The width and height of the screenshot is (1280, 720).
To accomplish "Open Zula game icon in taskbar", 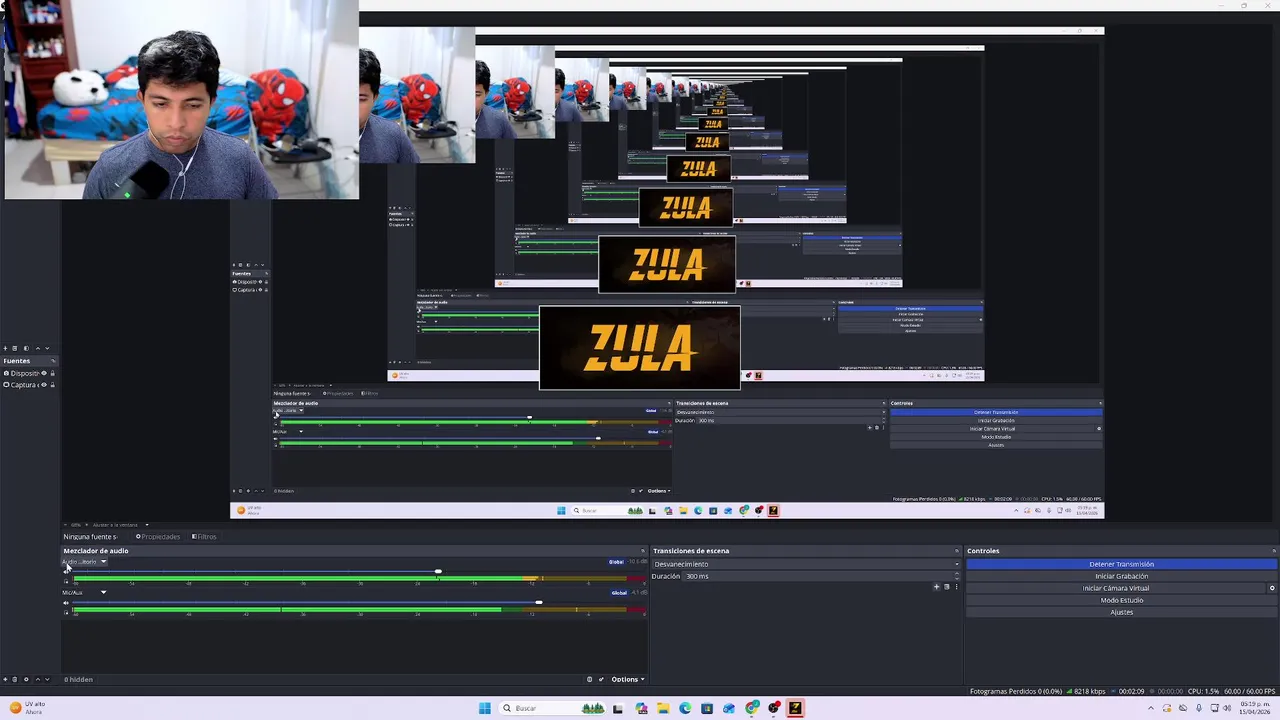I will 795,708.
